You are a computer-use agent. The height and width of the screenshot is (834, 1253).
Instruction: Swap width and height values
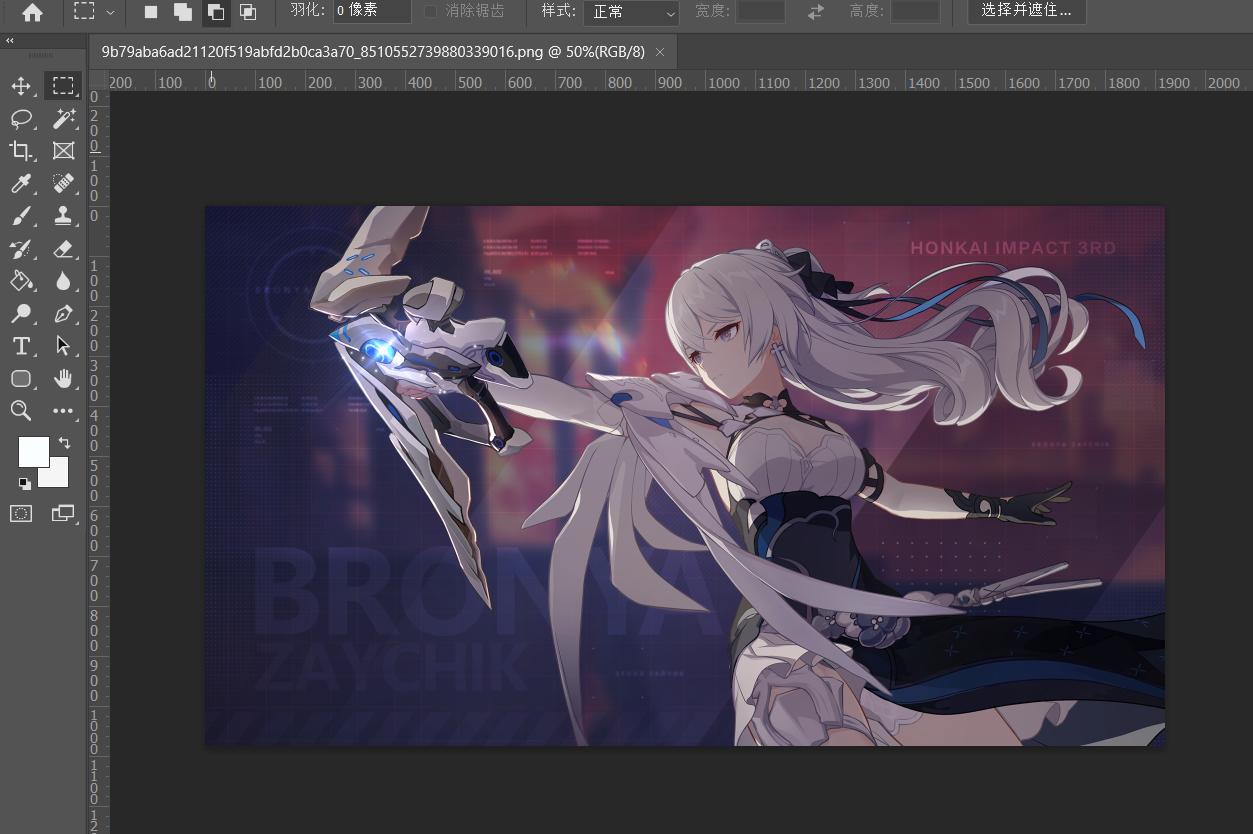[816, 12]
